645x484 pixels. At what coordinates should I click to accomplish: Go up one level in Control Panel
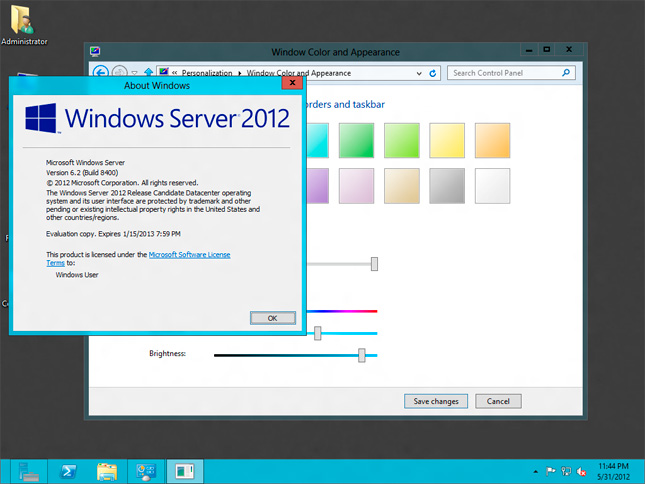pyautogui.click(x=148, y=73)
